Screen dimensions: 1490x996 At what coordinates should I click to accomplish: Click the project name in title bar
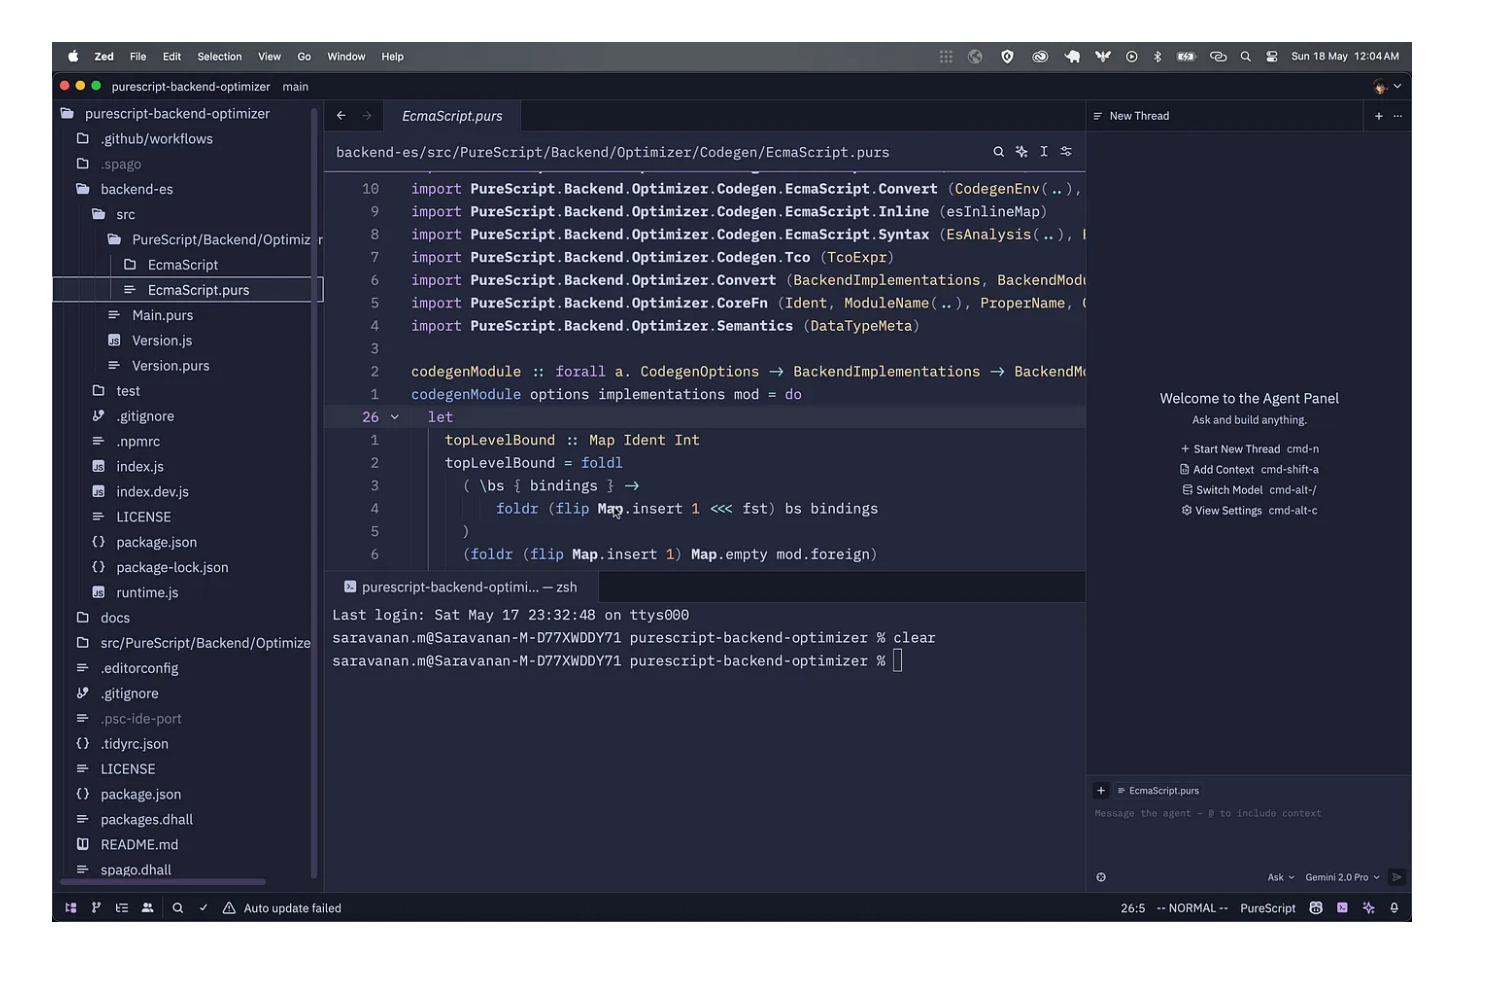[x=191, y=87]
